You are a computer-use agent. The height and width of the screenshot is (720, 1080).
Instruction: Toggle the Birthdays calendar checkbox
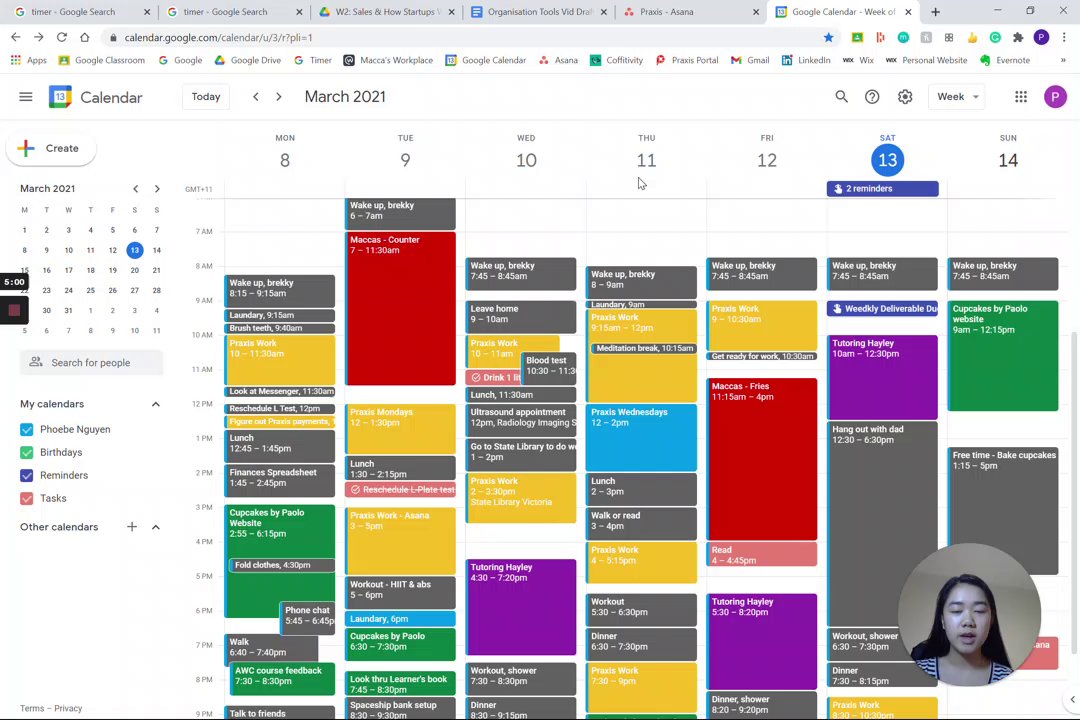coord(27,453)
